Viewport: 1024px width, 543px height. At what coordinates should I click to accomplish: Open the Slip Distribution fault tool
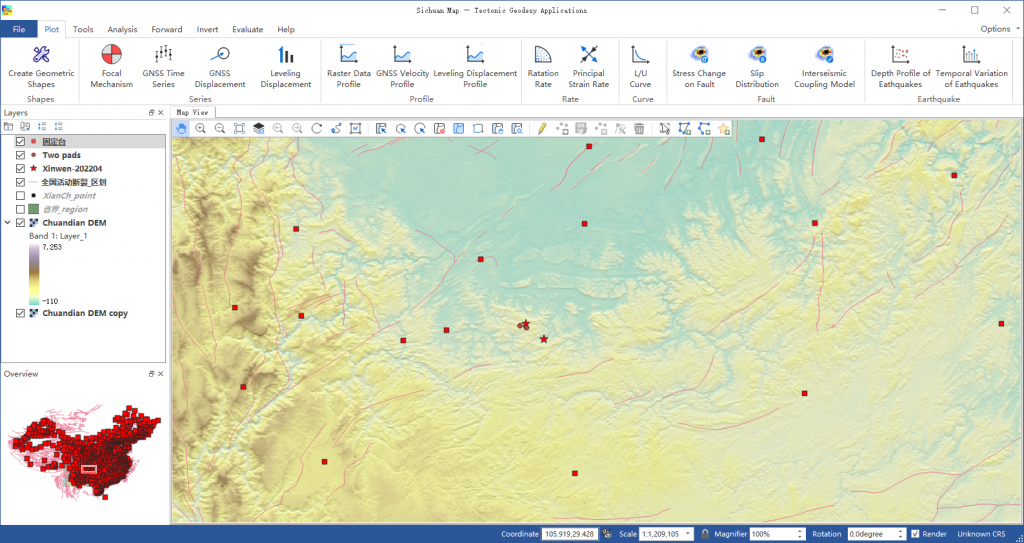coord(756,56)
